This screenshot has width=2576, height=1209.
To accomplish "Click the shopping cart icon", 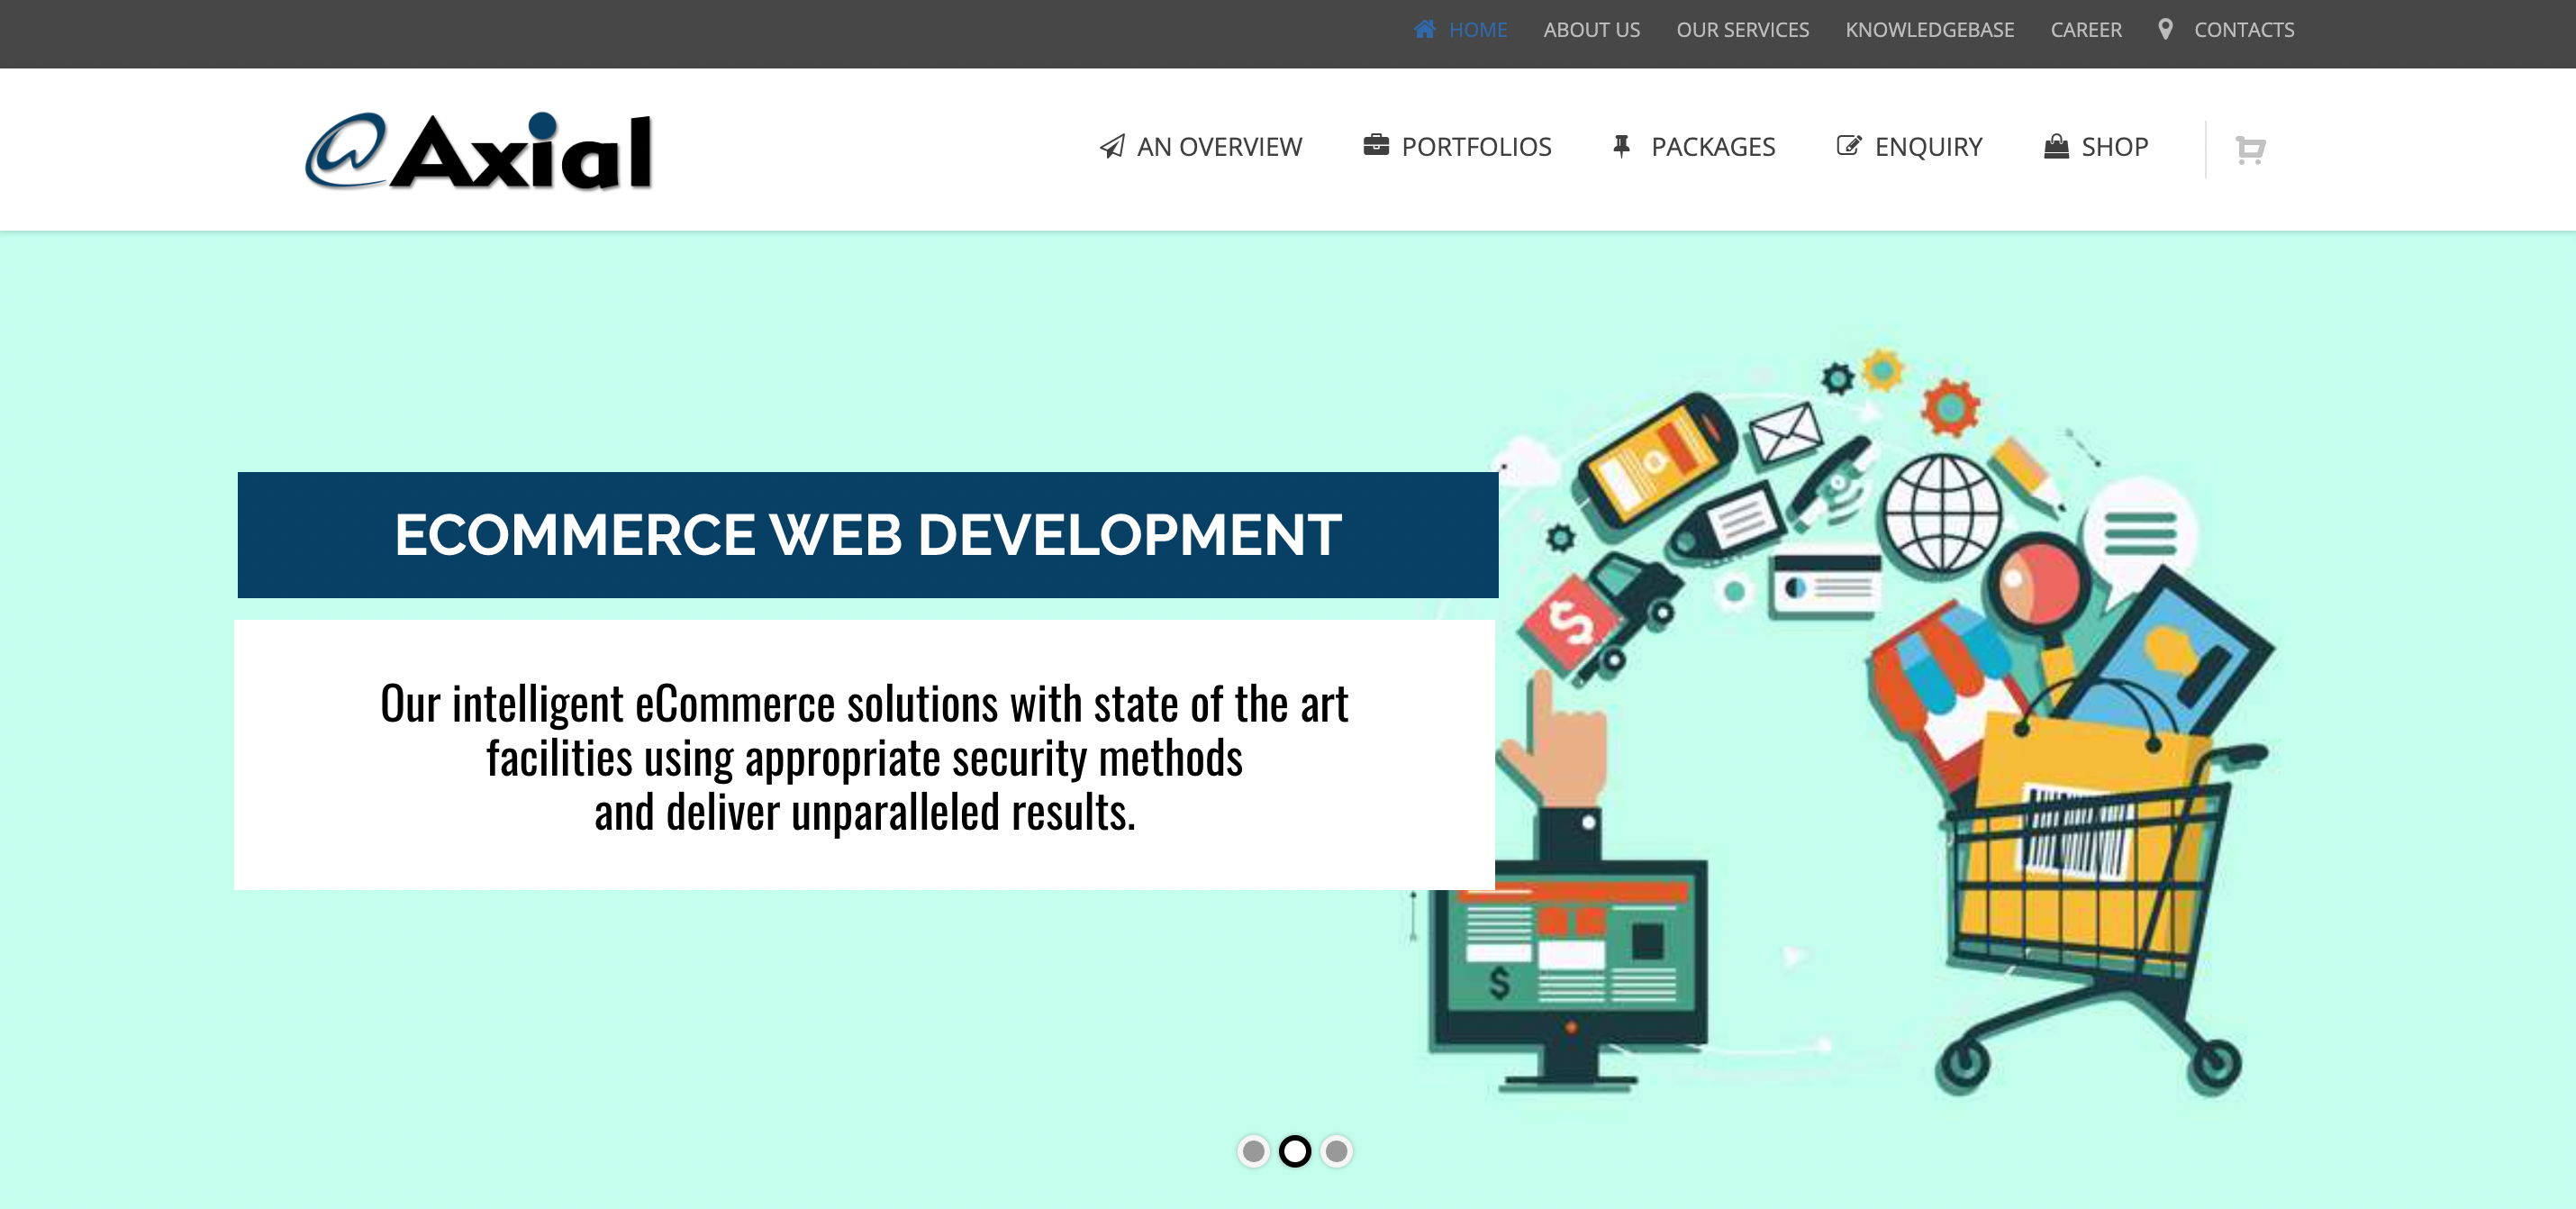I will (2251, 148).
